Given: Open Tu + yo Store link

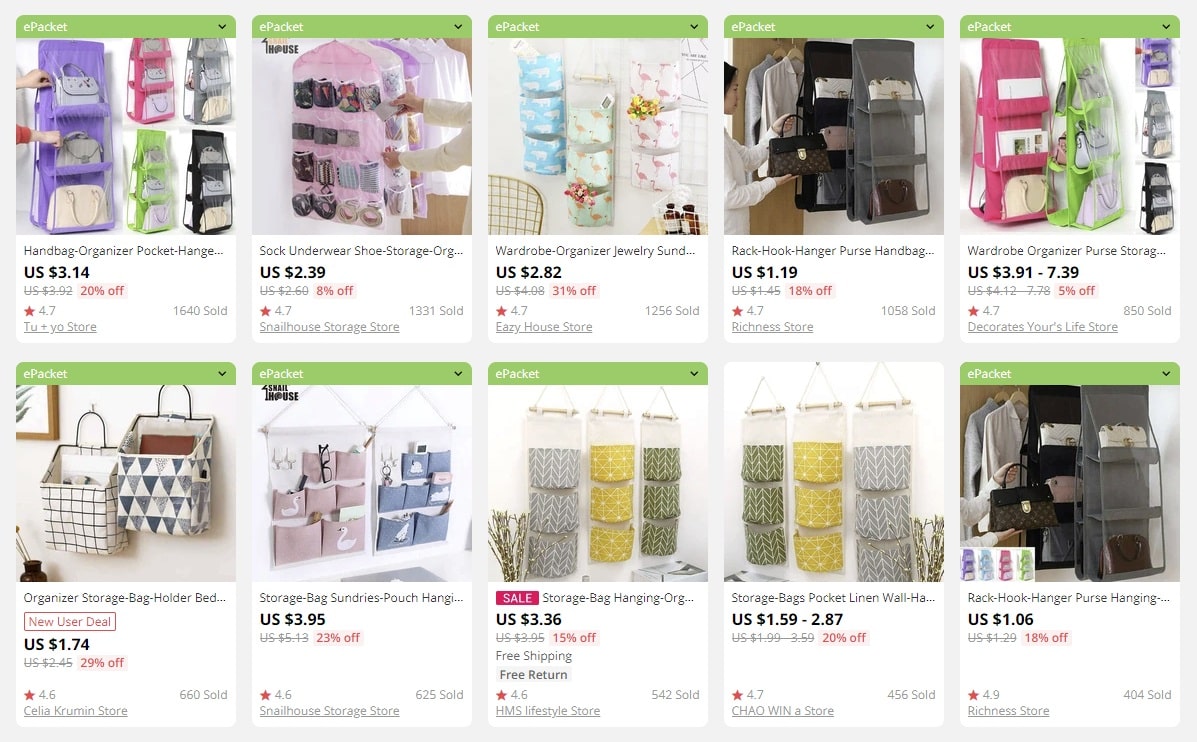Looking at the screenshot, I should click(x=60, y=327).
